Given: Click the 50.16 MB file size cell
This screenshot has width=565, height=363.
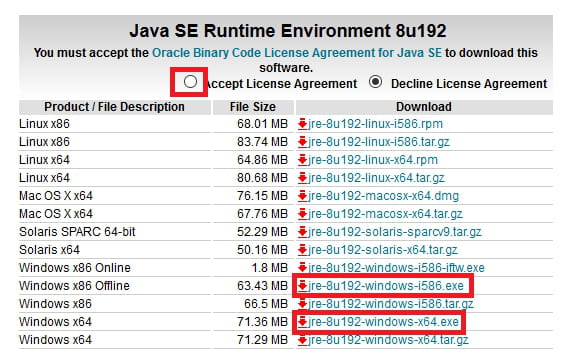Looking at the screenshot, I should click(x=262, y=250).
